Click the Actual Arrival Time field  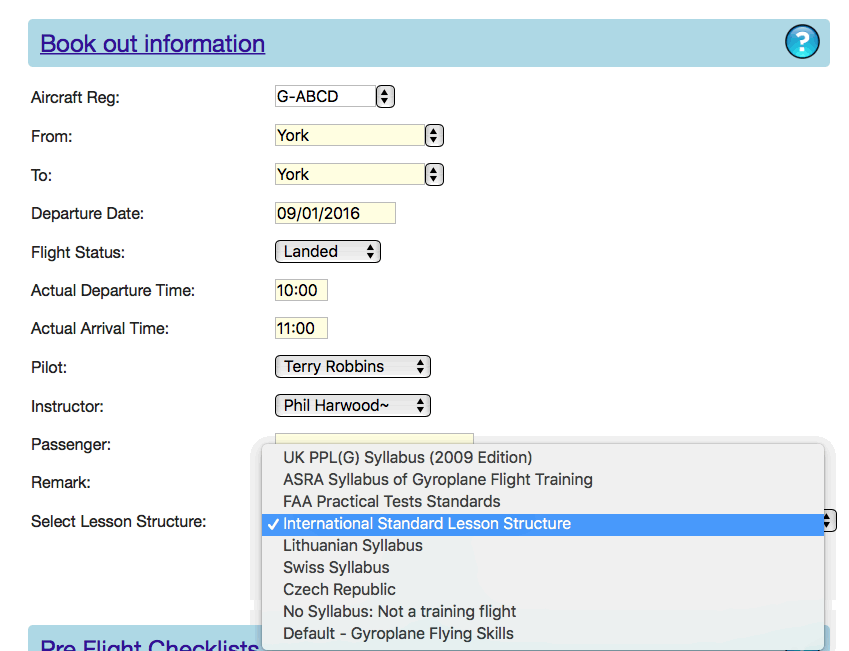pos(301,329)
